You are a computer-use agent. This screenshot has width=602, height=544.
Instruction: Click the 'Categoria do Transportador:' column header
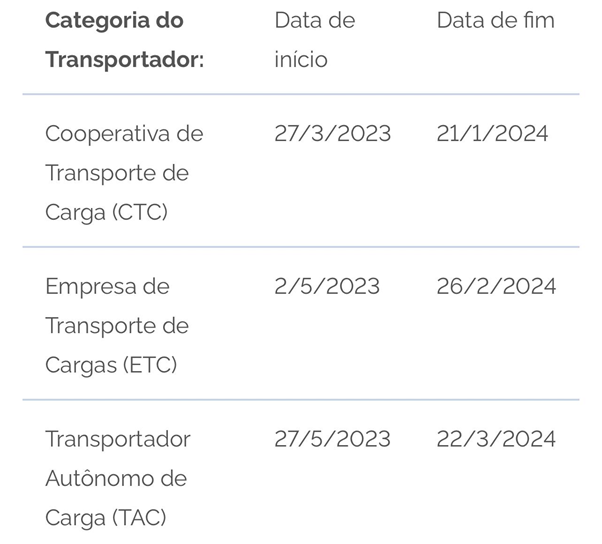pos(124,40)
